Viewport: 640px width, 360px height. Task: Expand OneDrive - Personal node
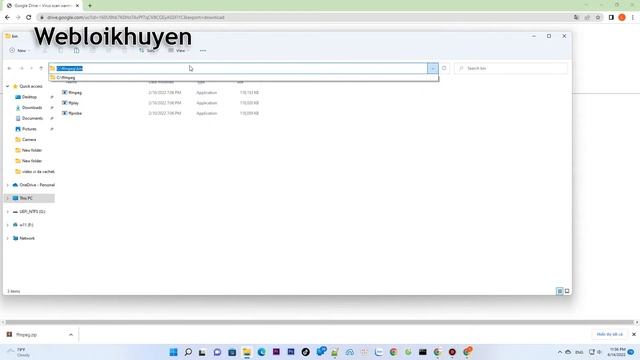click(7, 185)
